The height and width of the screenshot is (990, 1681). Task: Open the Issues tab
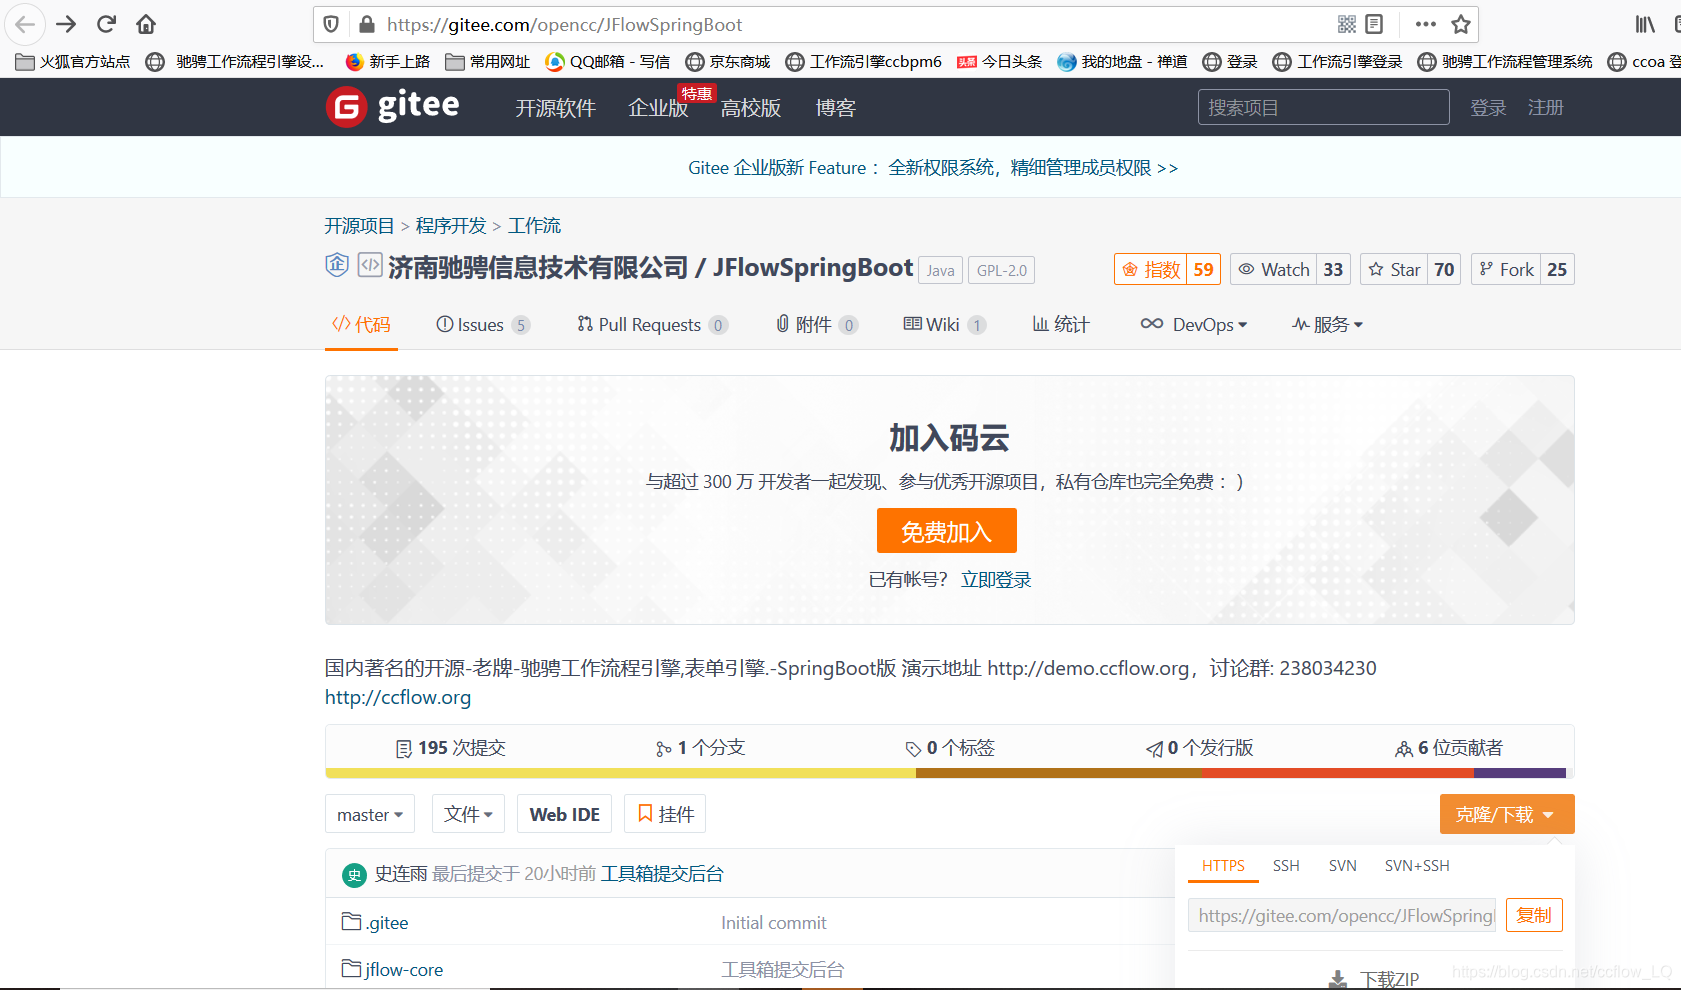[x=483, y=325]
